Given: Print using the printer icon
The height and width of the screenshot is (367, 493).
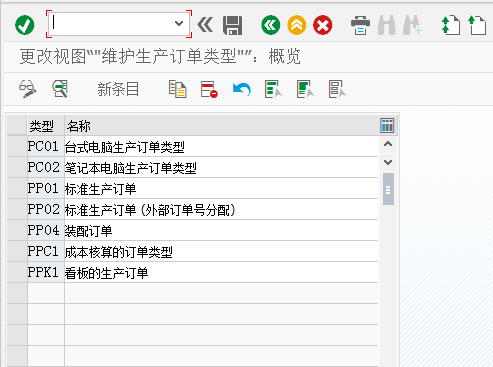Looking at the screenshot, I should [360, 25].
